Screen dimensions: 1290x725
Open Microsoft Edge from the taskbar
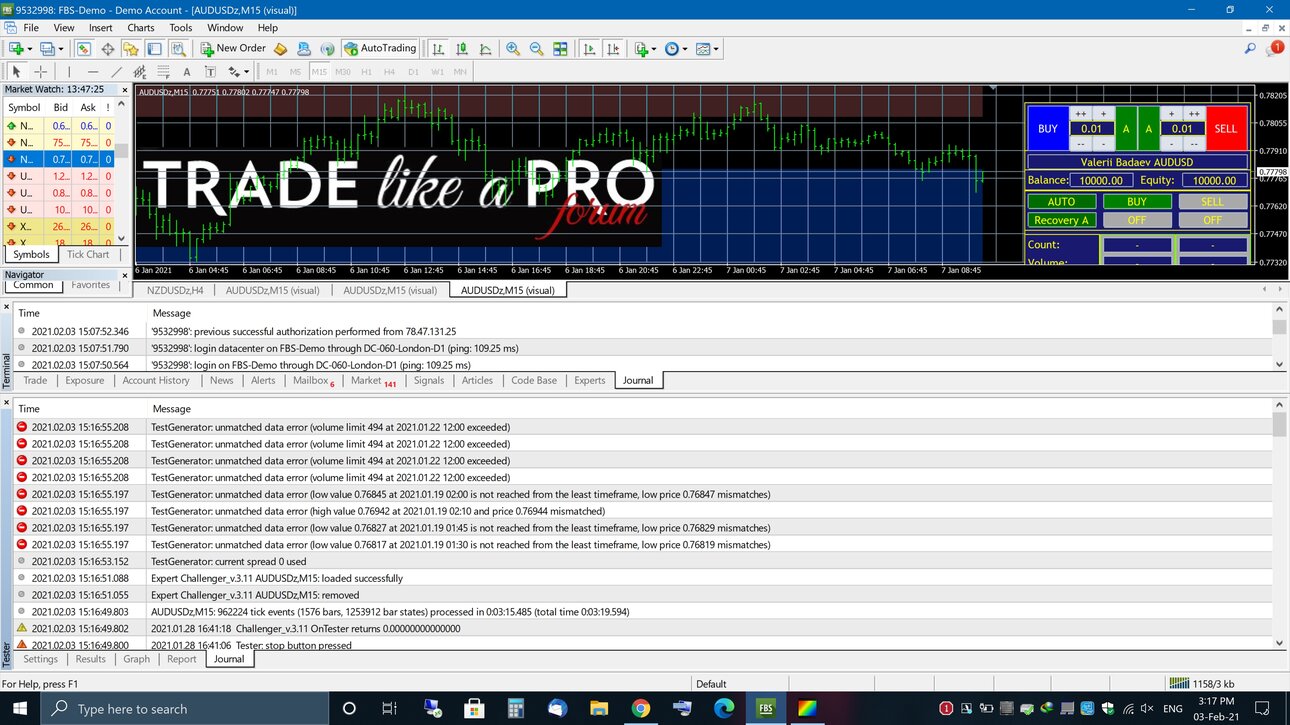click(725, 708)
